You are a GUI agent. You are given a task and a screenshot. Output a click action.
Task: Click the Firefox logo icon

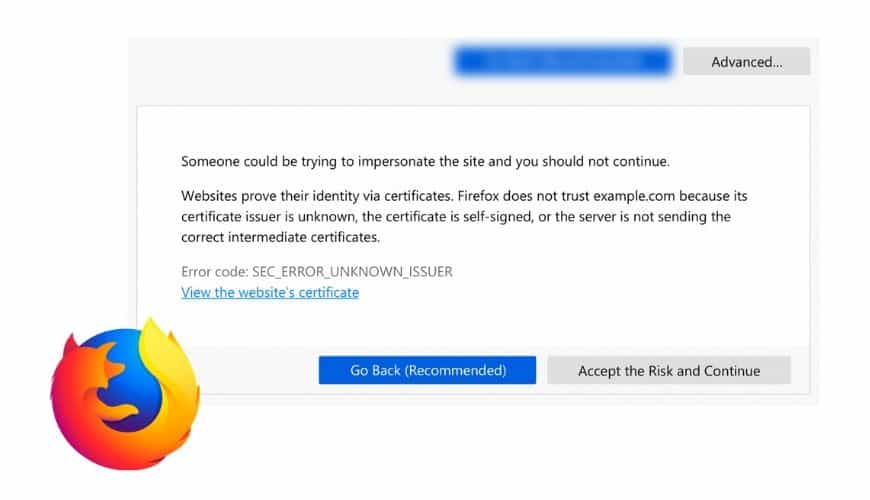(x=124, y=397)
